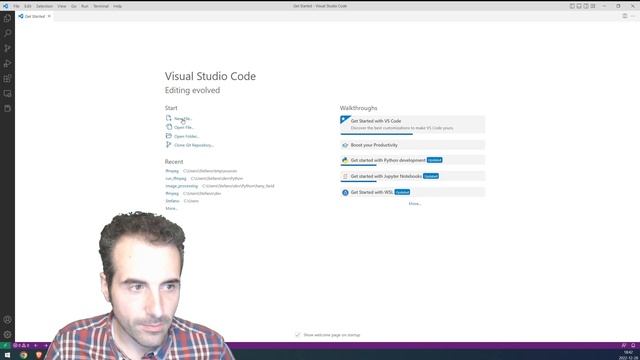The width and height of the screenshot is (640, 360).
Task: Open the Go menu
Action: (73, 6)
